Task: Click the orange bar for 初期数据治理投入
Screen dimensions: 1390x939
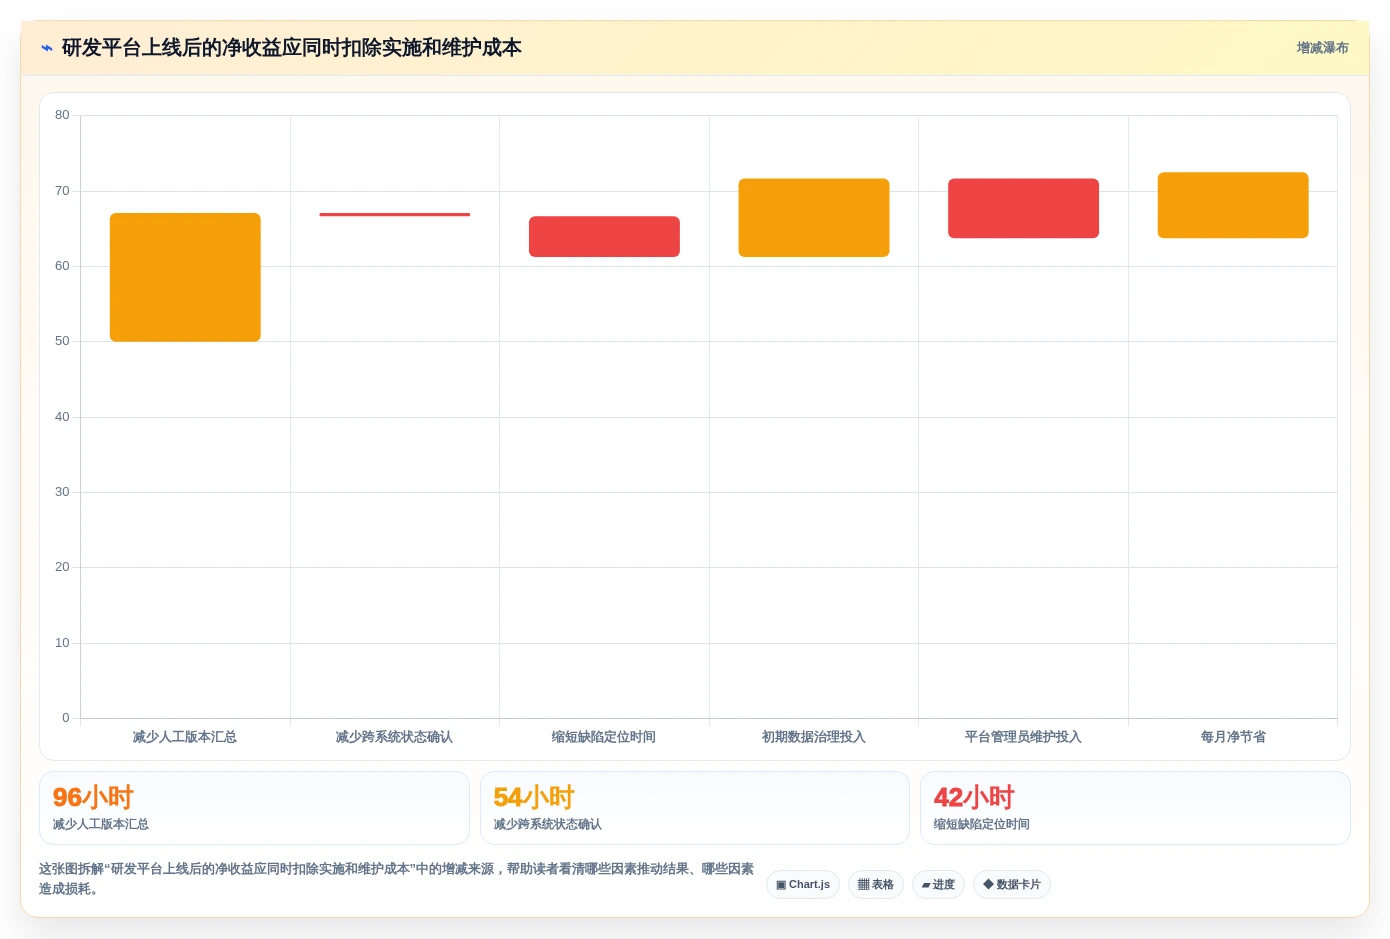Action: (x=814, y=218)
